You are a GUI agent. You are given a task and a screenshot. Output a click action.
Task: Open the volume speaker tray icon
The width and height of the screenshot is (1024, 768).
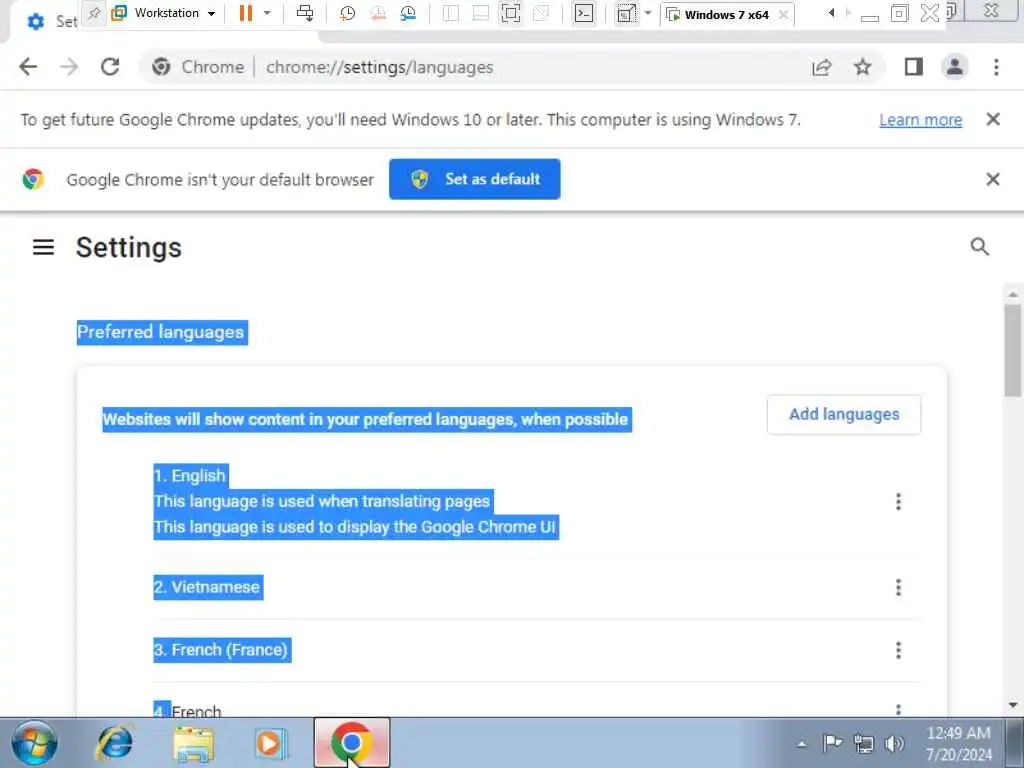[895, 743]
